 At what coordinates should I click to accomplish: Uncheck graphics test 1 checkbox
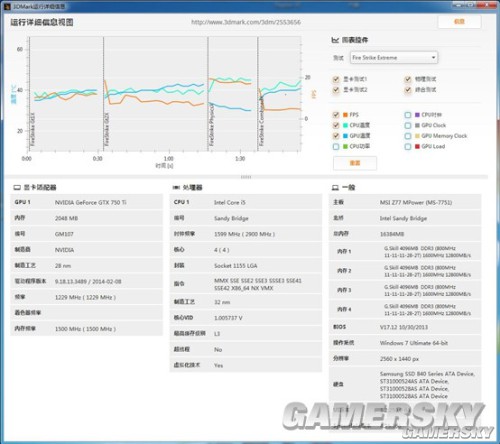[336, 79]
